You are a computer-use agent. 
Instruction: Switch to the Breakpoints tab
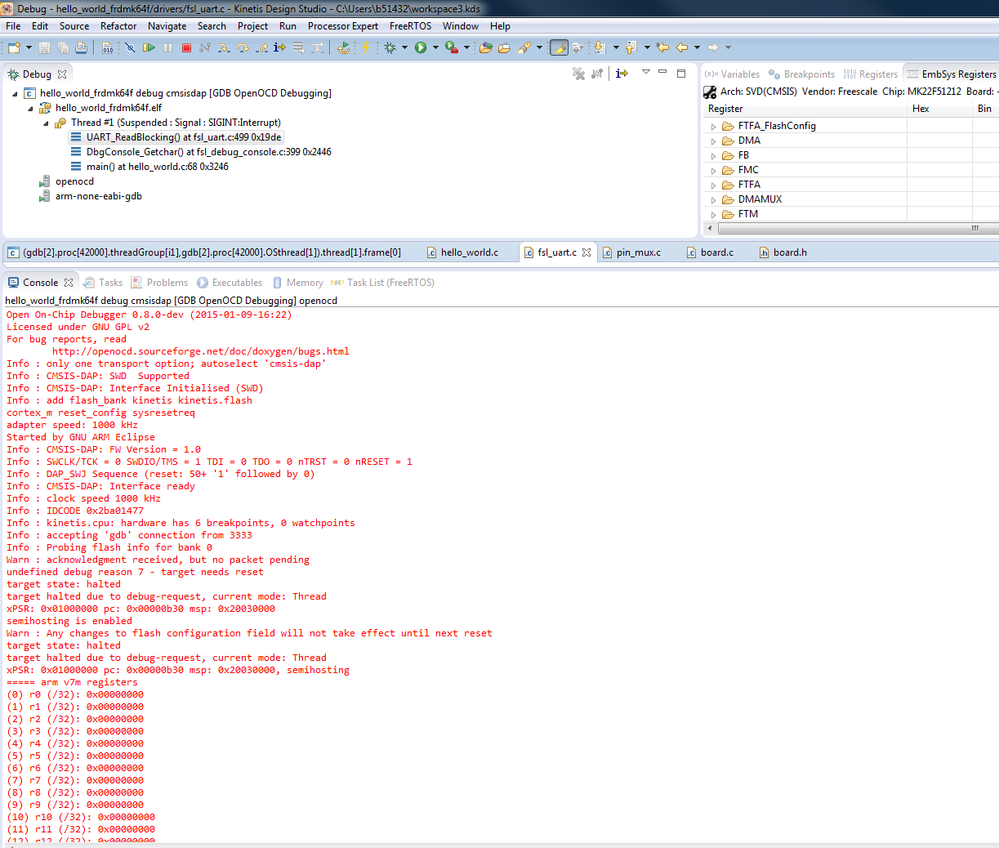(801, 75)
